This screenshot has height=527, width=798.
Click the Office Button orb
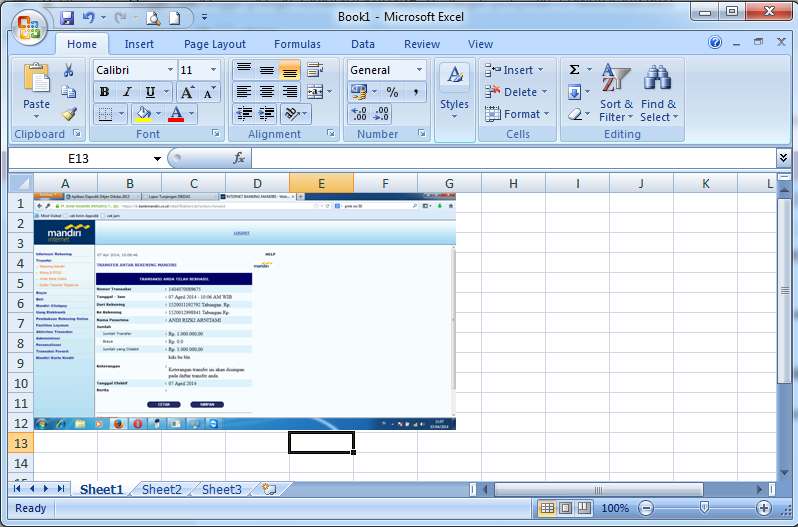click(x=29, y=27)
